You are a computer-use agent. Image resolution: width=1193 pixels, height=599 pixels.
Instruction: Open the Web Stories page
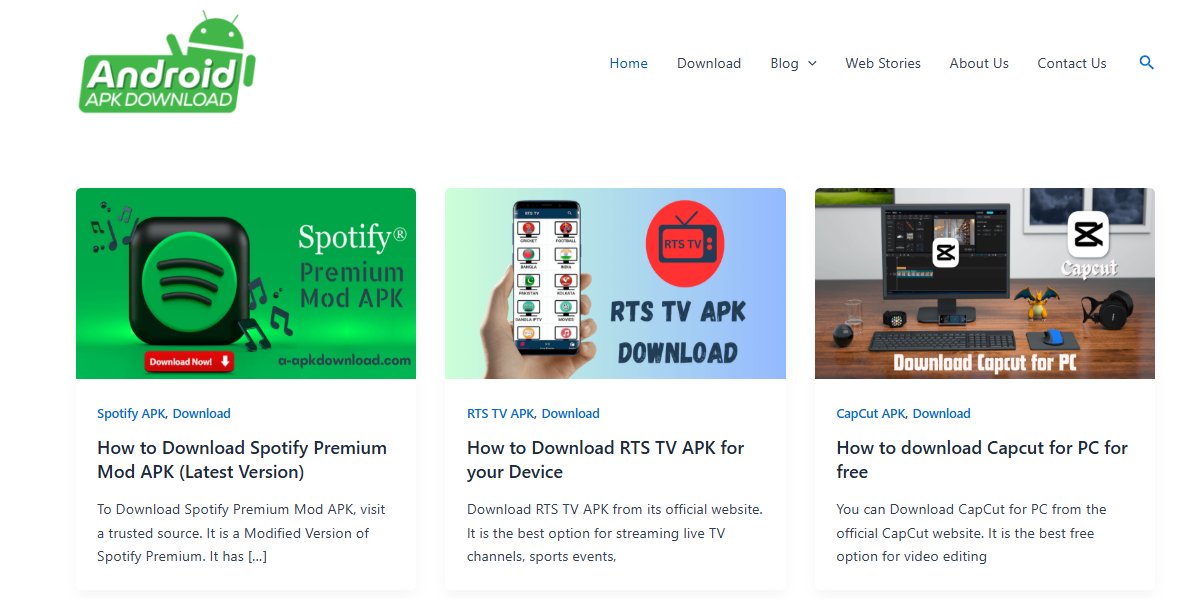pyautogui.click(x=882, y=63)
